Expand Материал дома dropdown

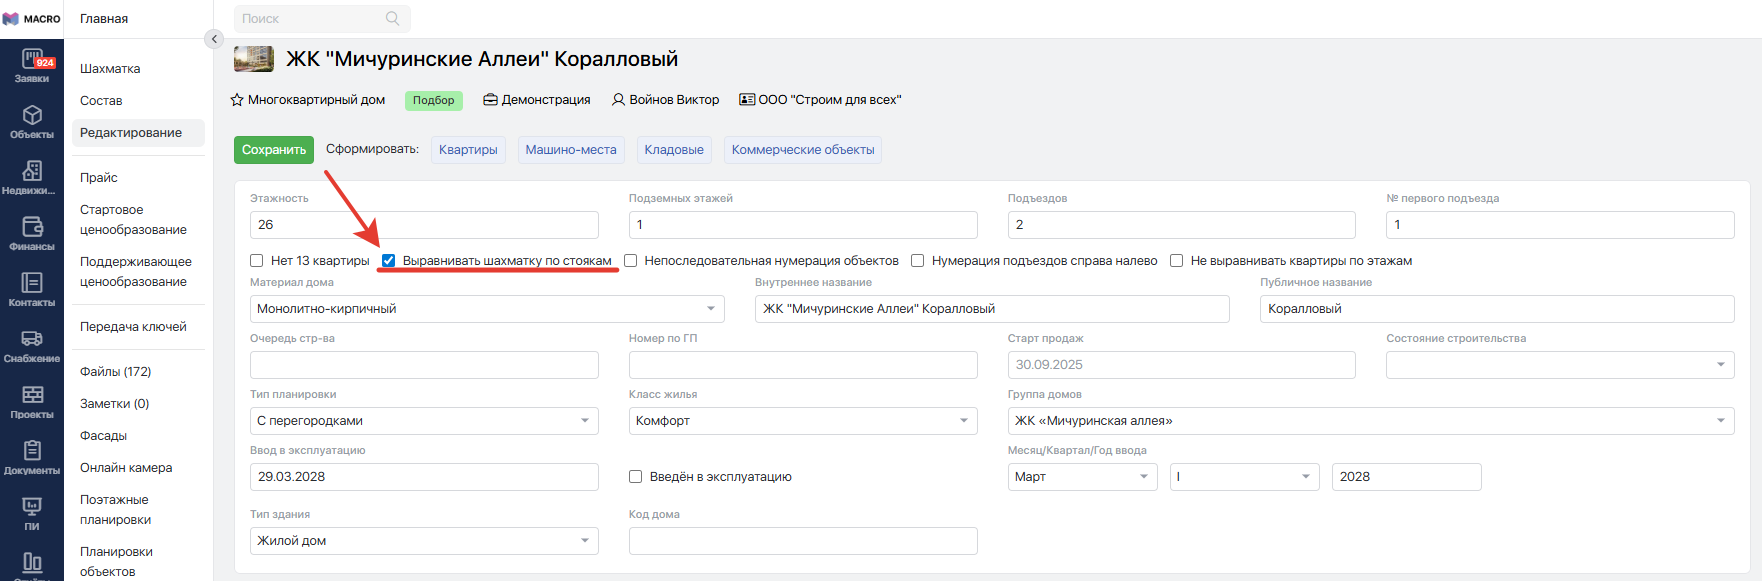click(710, 309)
